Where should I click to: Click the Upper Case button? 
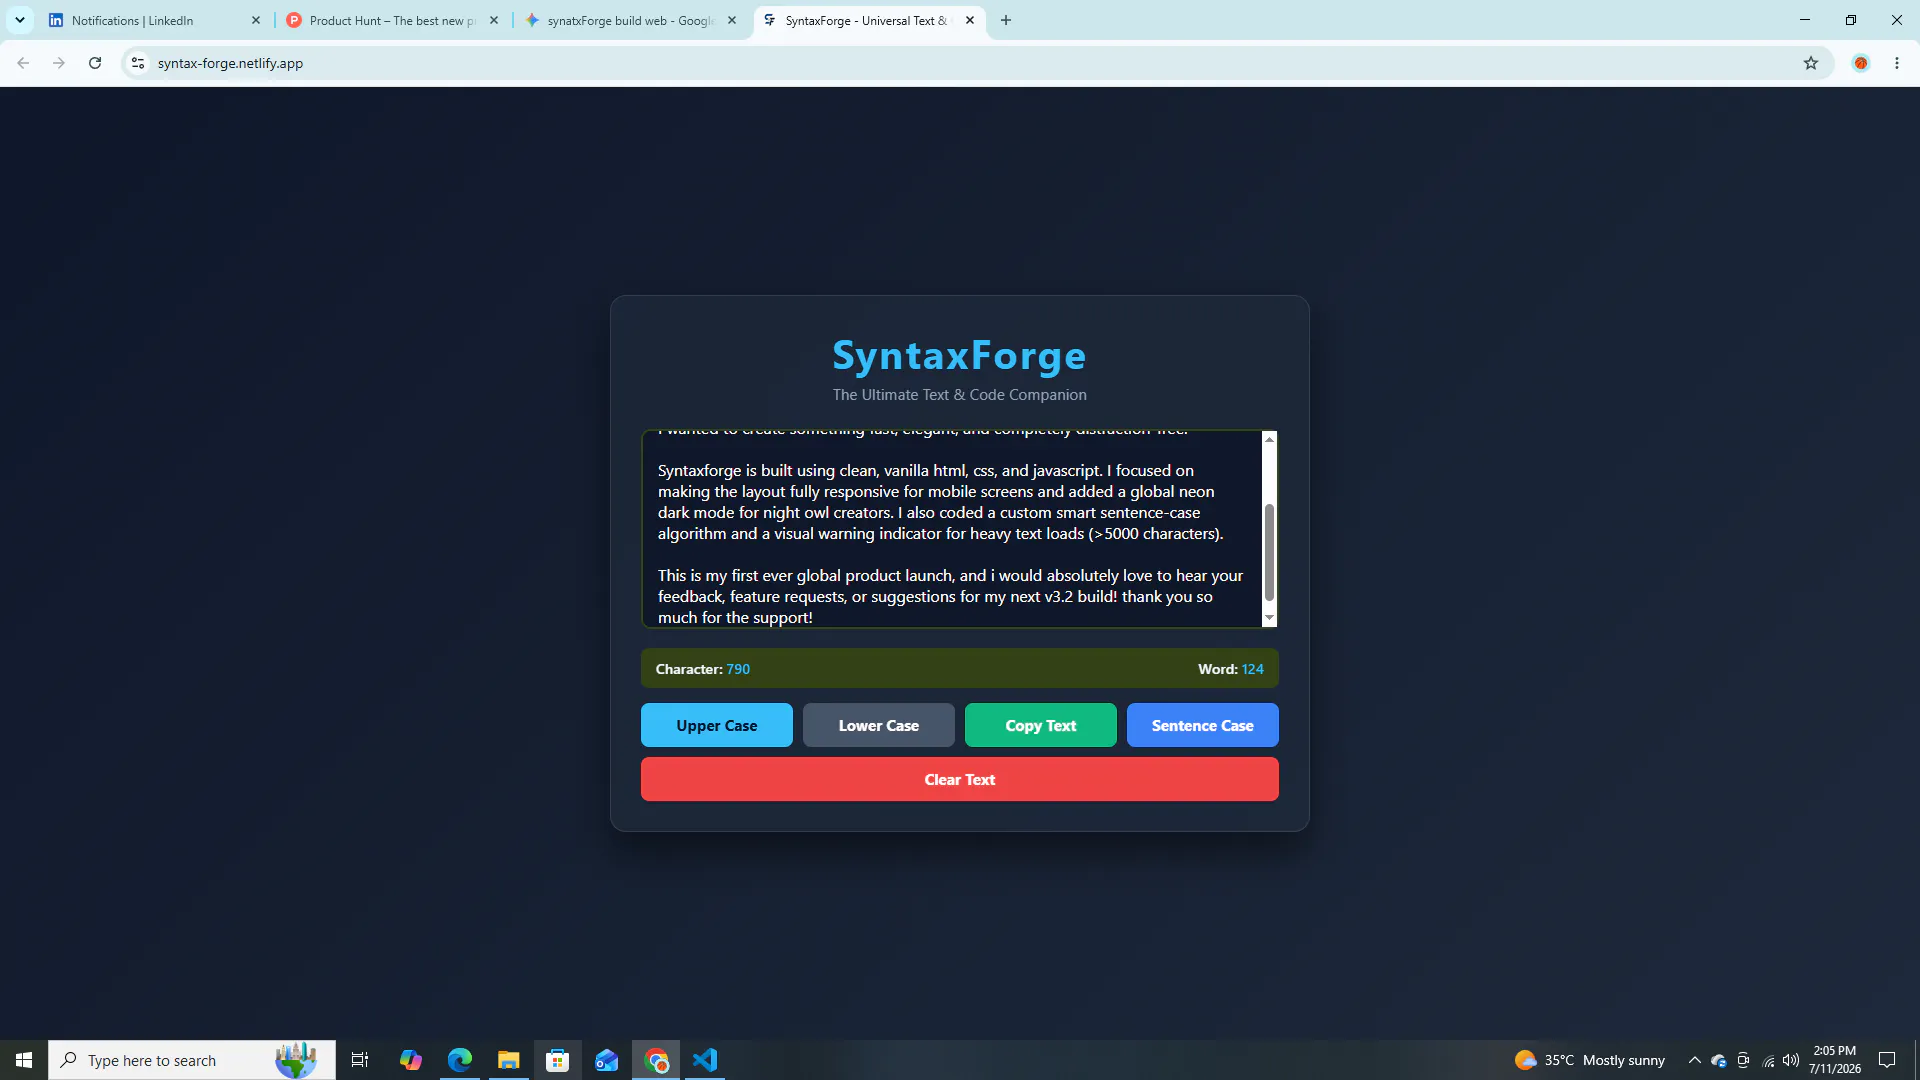click(x=716, y=725)
